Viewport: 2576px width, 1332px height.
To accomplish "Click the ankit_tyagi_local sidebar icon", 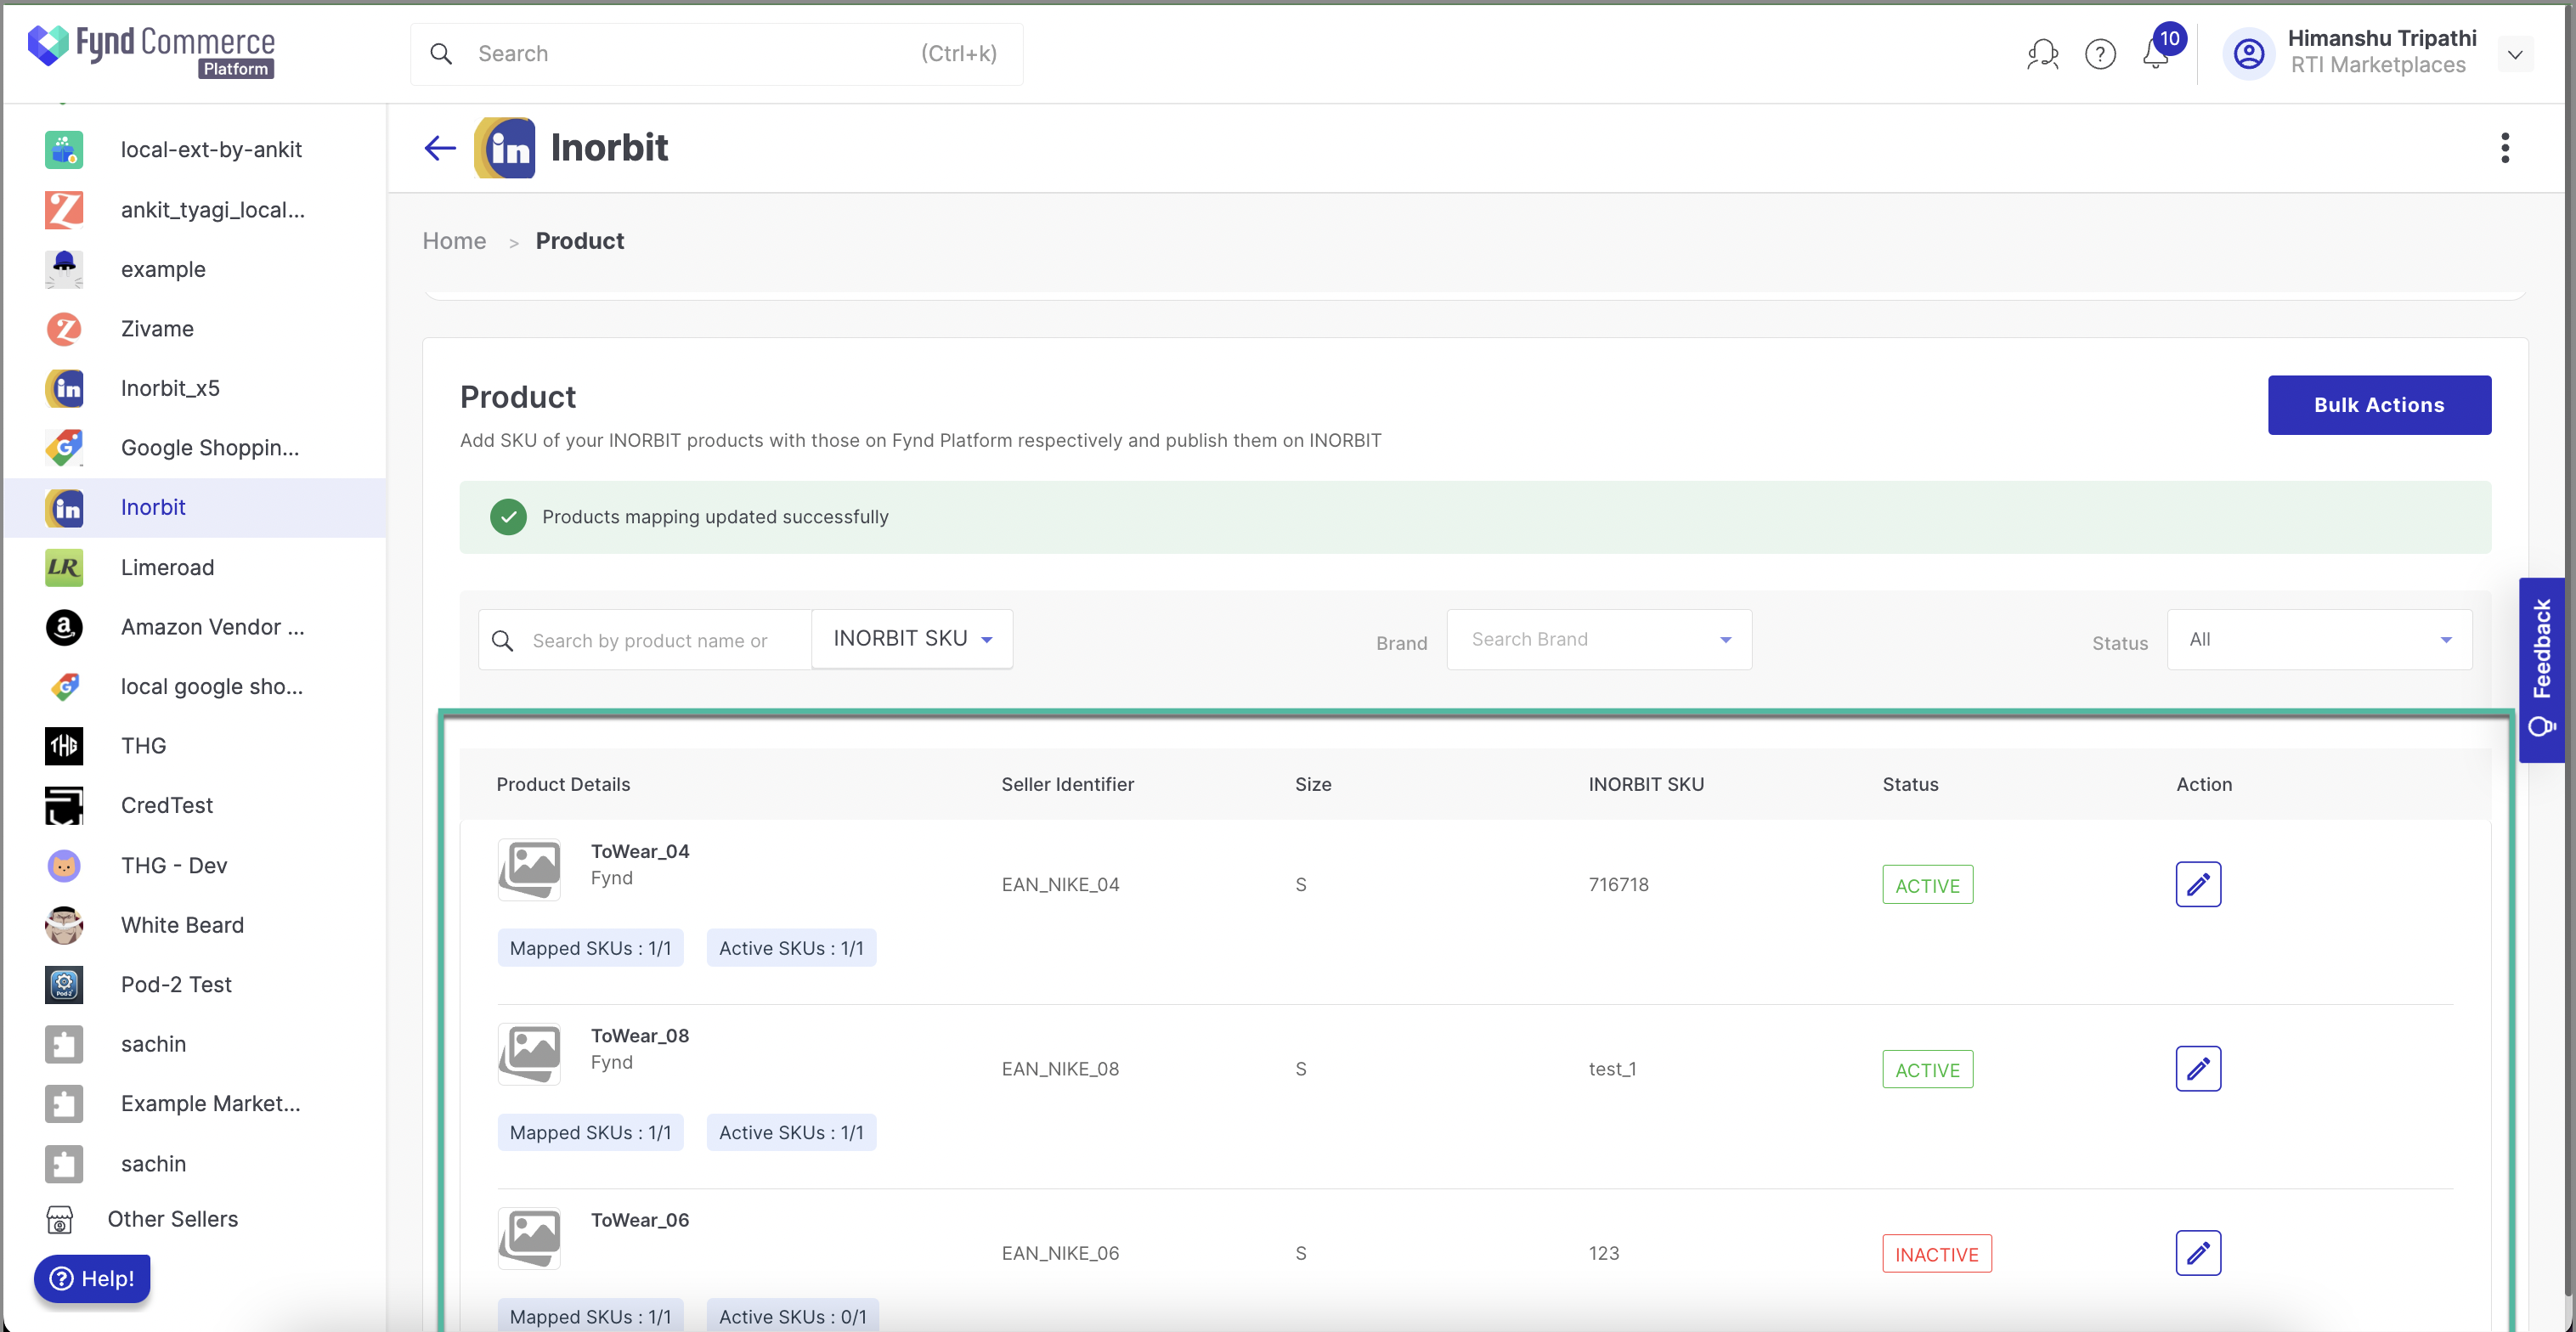I will point(64,210).
